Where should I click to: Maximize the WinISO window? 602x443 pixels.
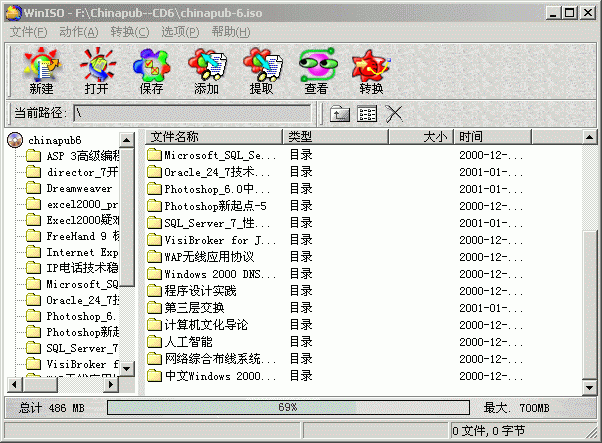(x=570, y=13)
